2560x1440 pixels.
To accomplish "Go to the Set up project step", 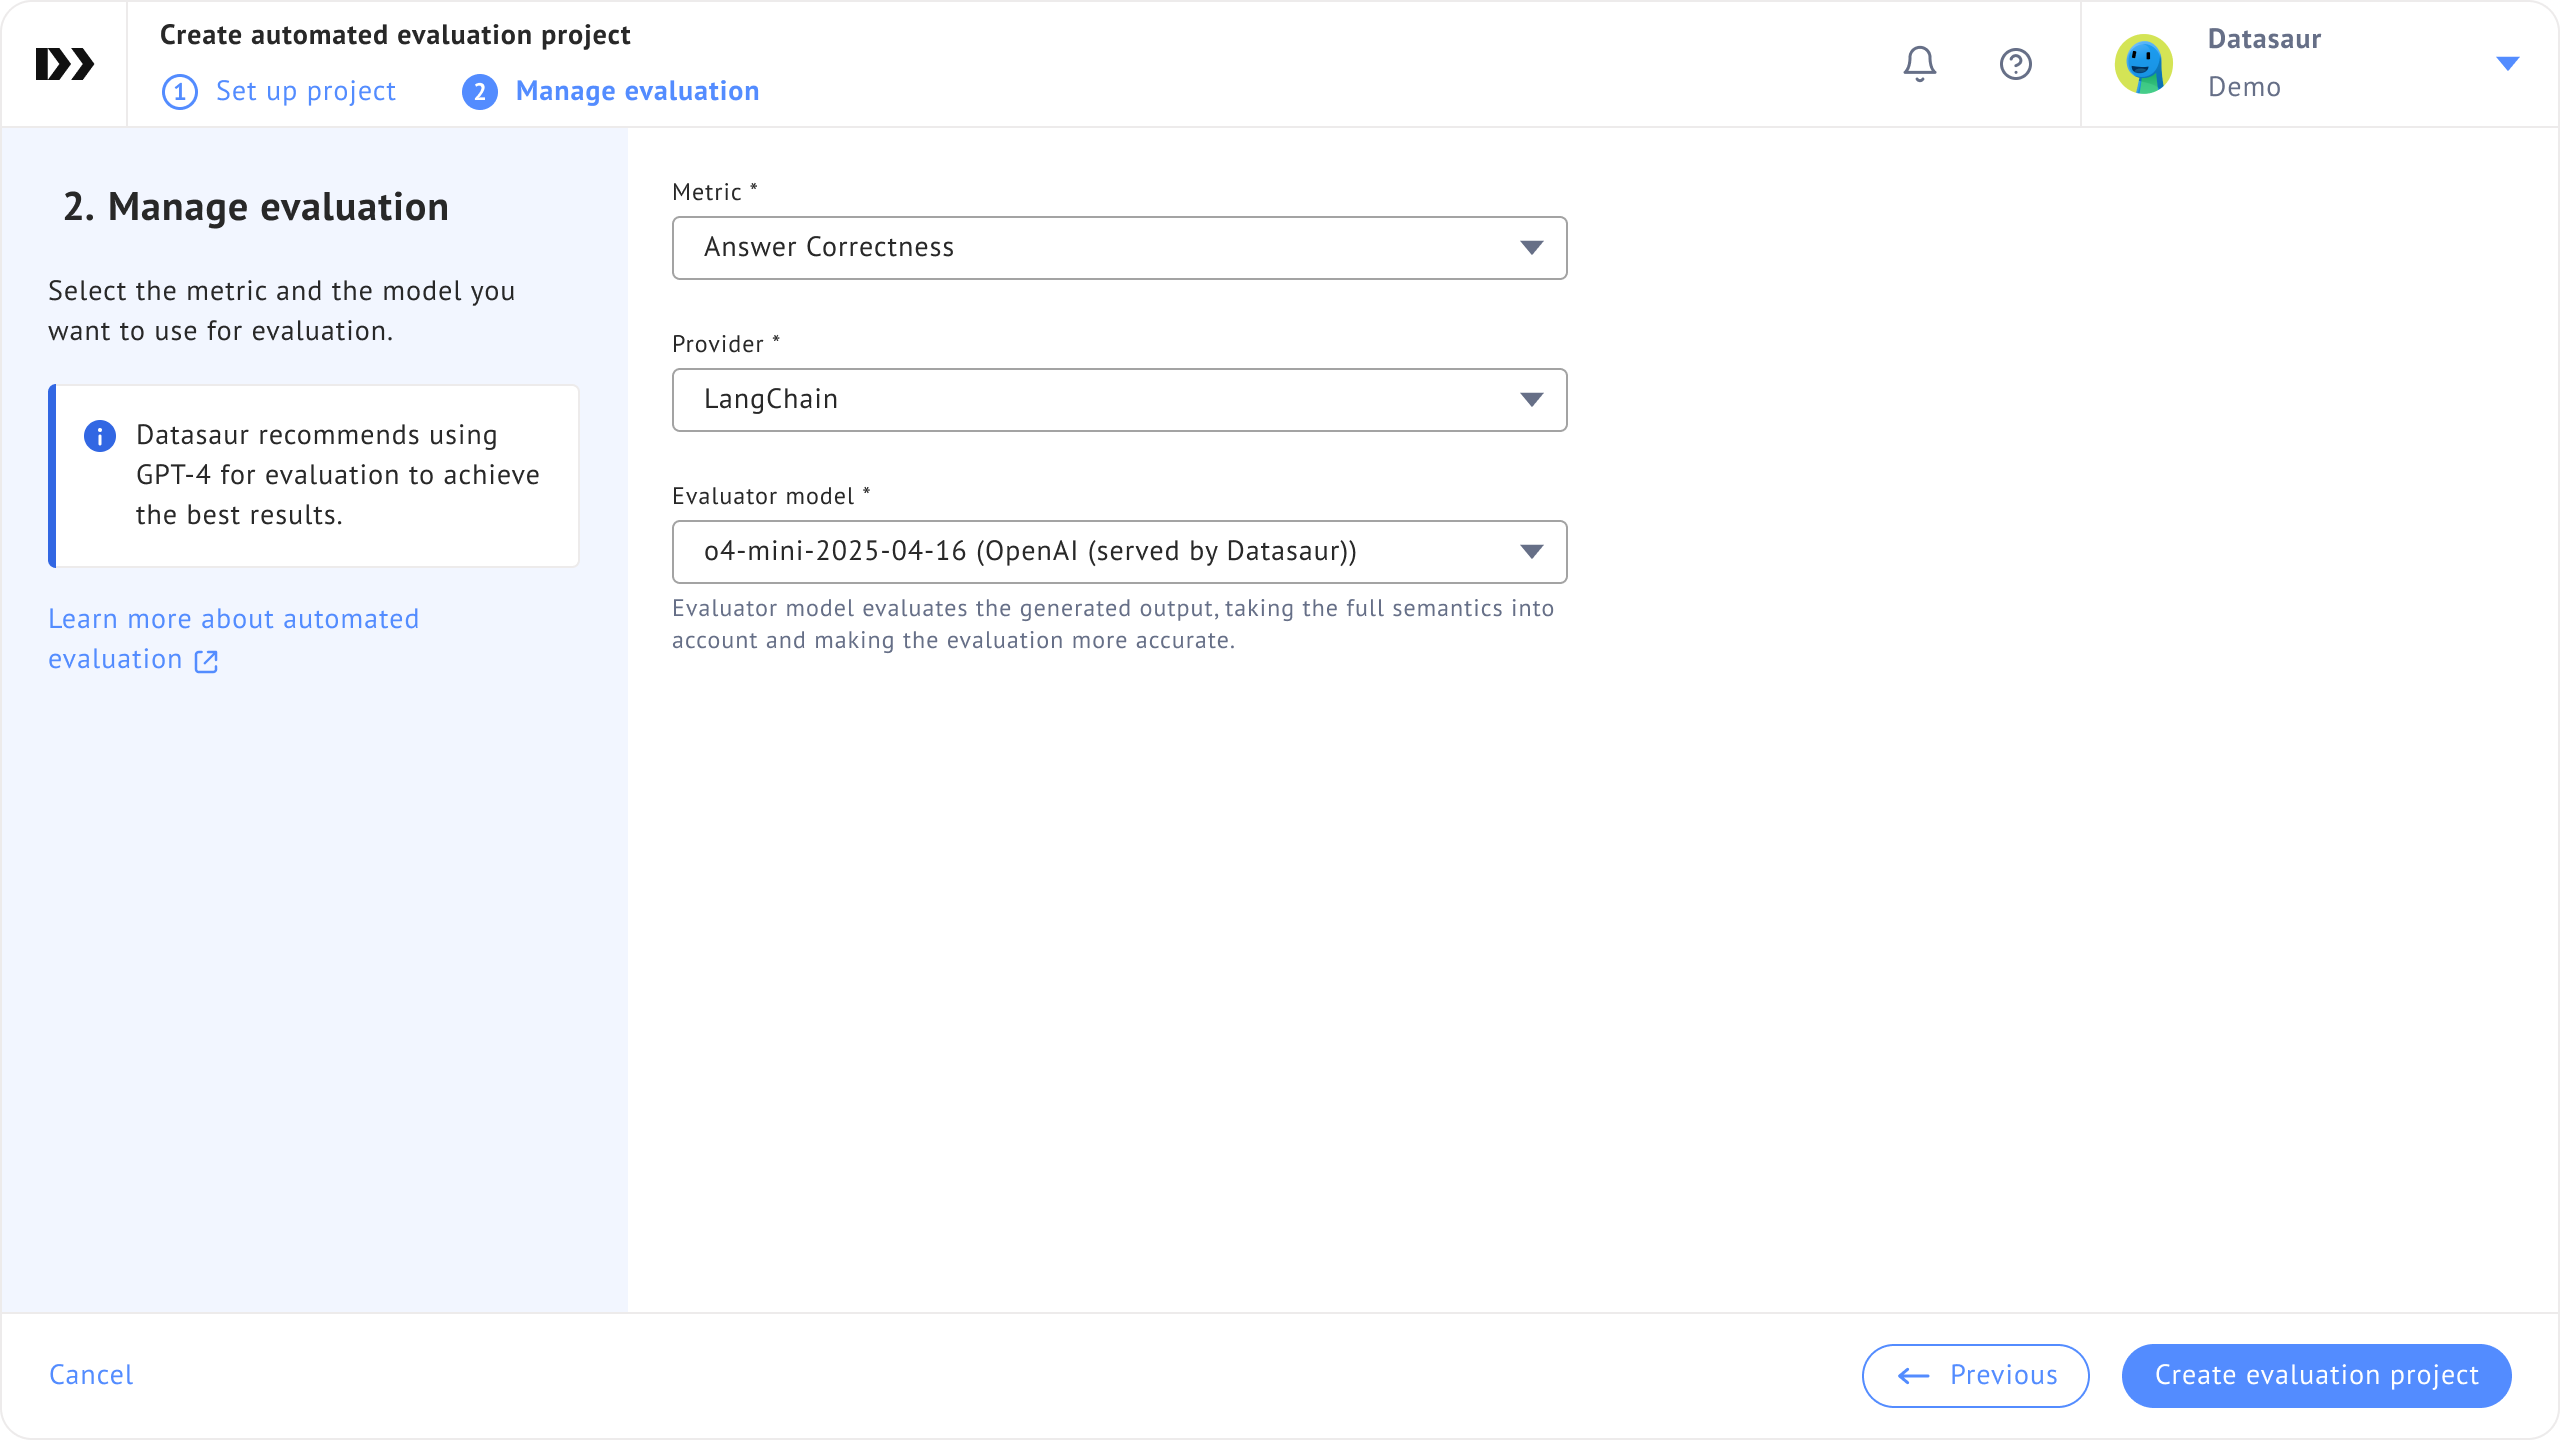I will coord(305,91).
